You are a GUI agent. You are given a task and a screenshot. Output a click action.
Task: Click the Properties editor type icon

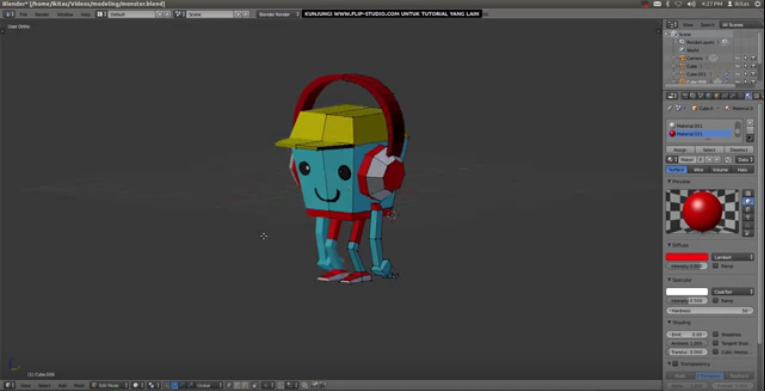(x=672, y=96)
